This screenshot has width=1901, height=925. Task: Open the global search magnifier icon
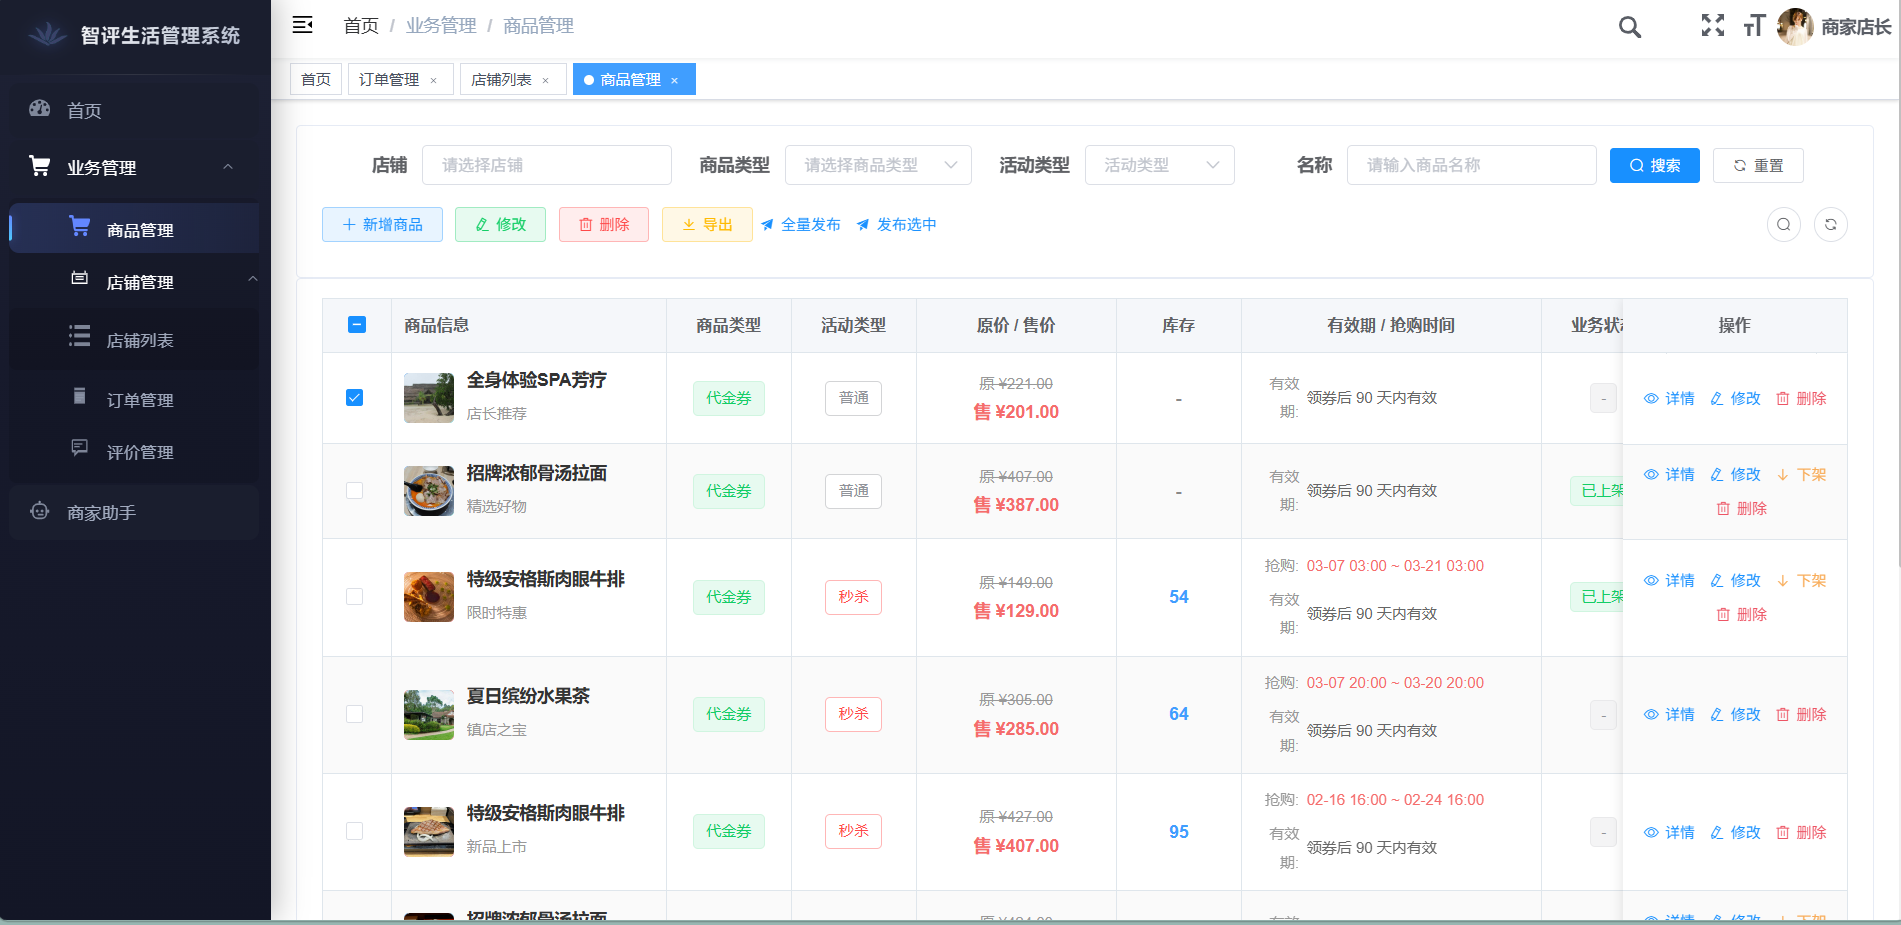coord(1629,27)
